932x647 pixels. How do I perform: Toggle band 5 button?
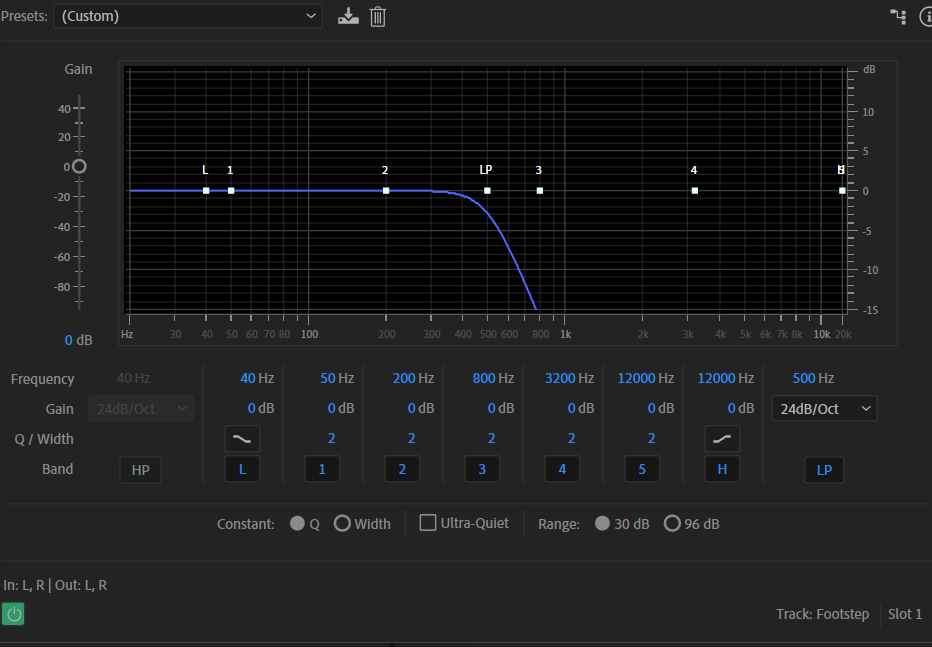[642, 470]
